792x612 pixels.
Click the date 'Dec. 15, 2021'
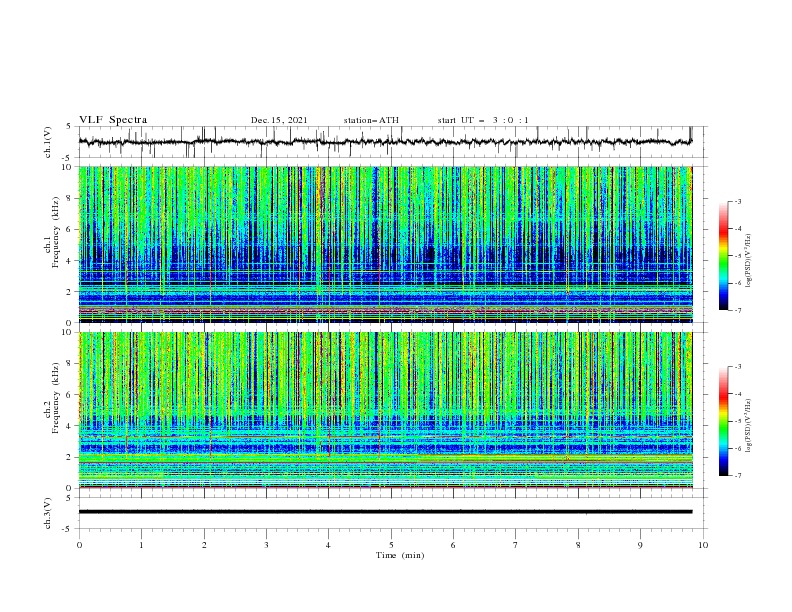tap(279, 120)
